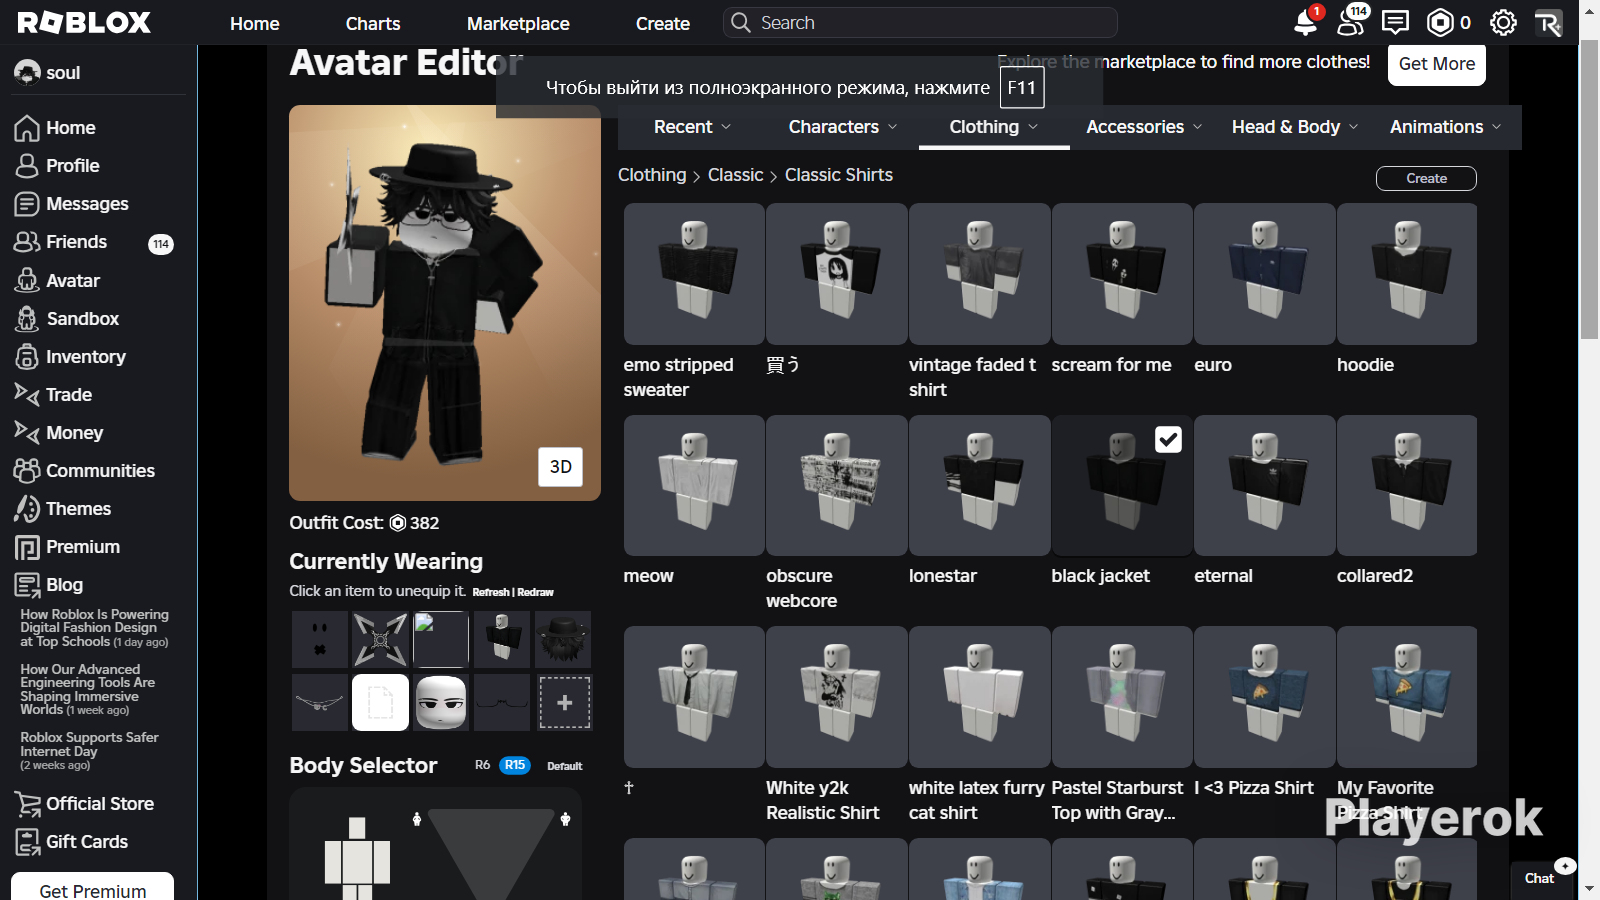Screen dimensions: 1600x900
Task: Click the Inventory icon in the sidebar
Action: click(27, 357)
